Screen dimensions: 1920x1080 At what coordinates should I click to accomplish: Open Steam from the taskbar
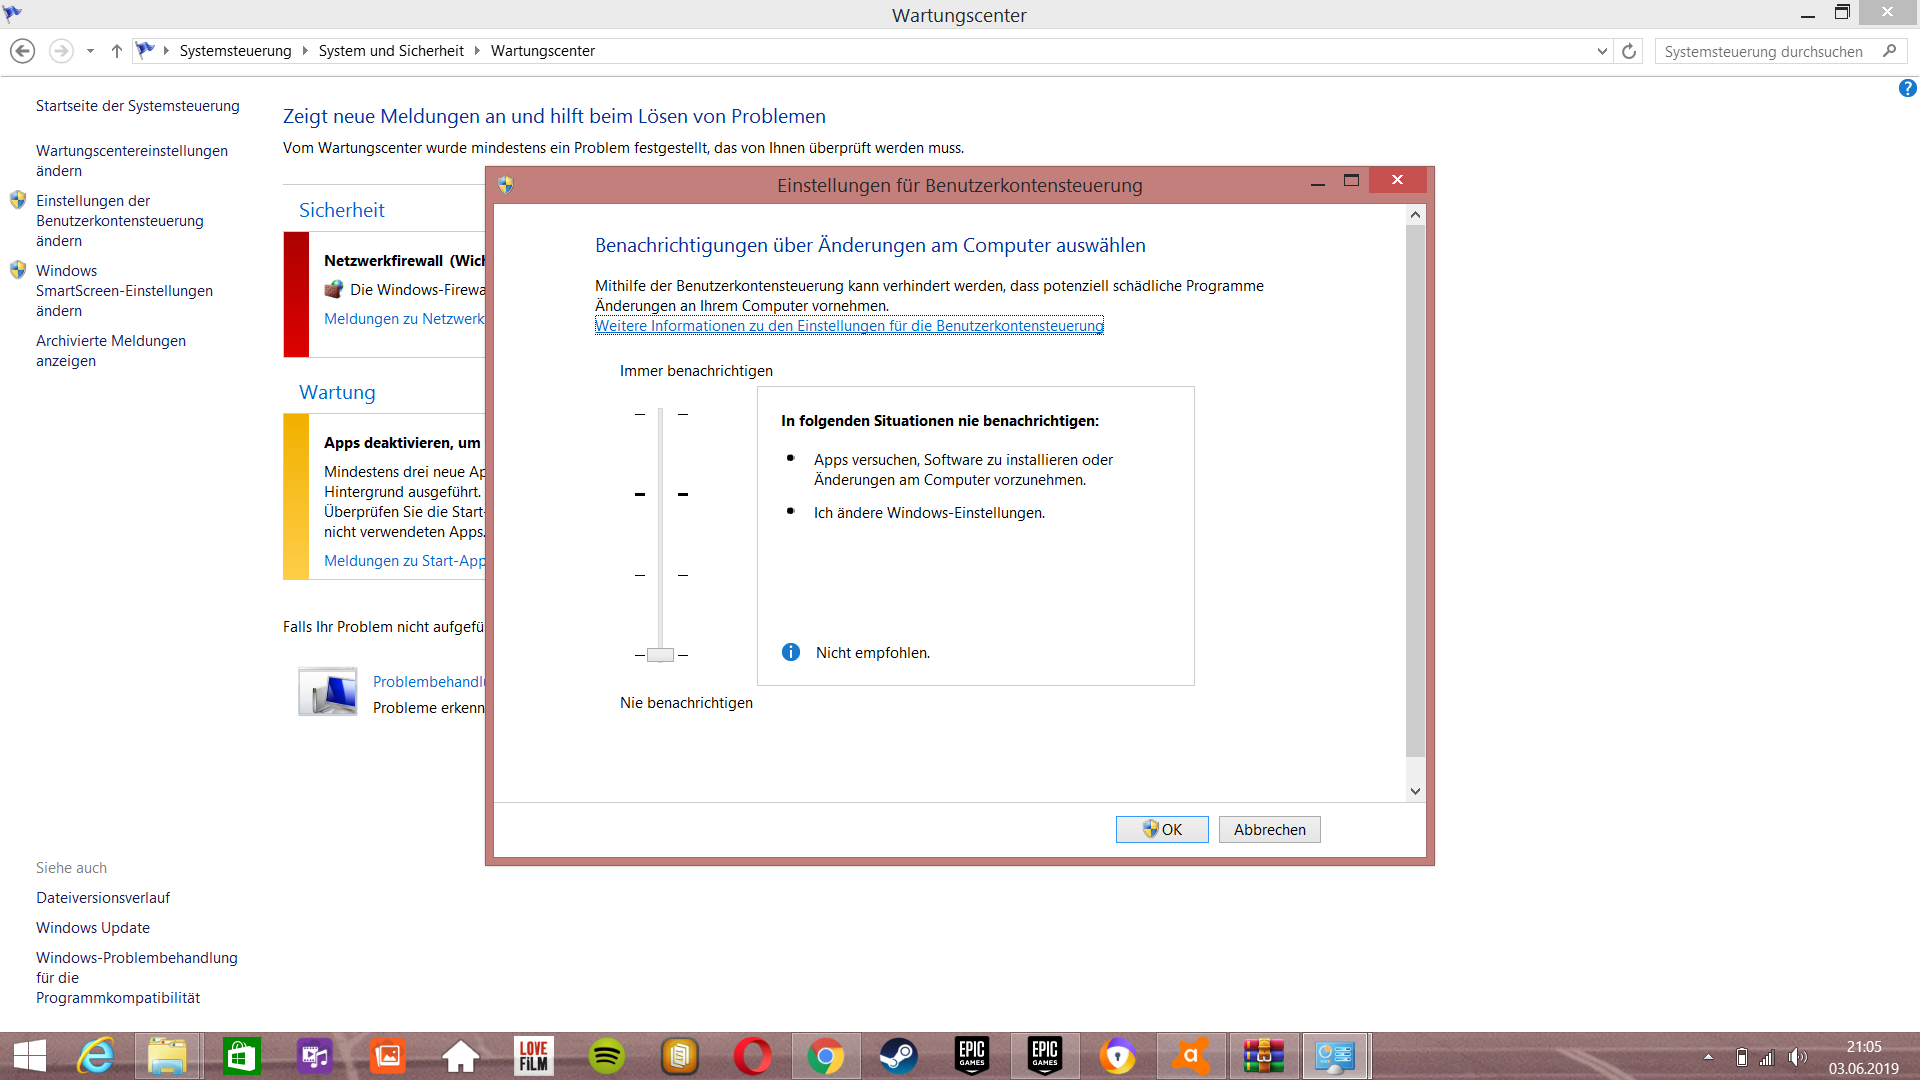tap(898, 1056)
